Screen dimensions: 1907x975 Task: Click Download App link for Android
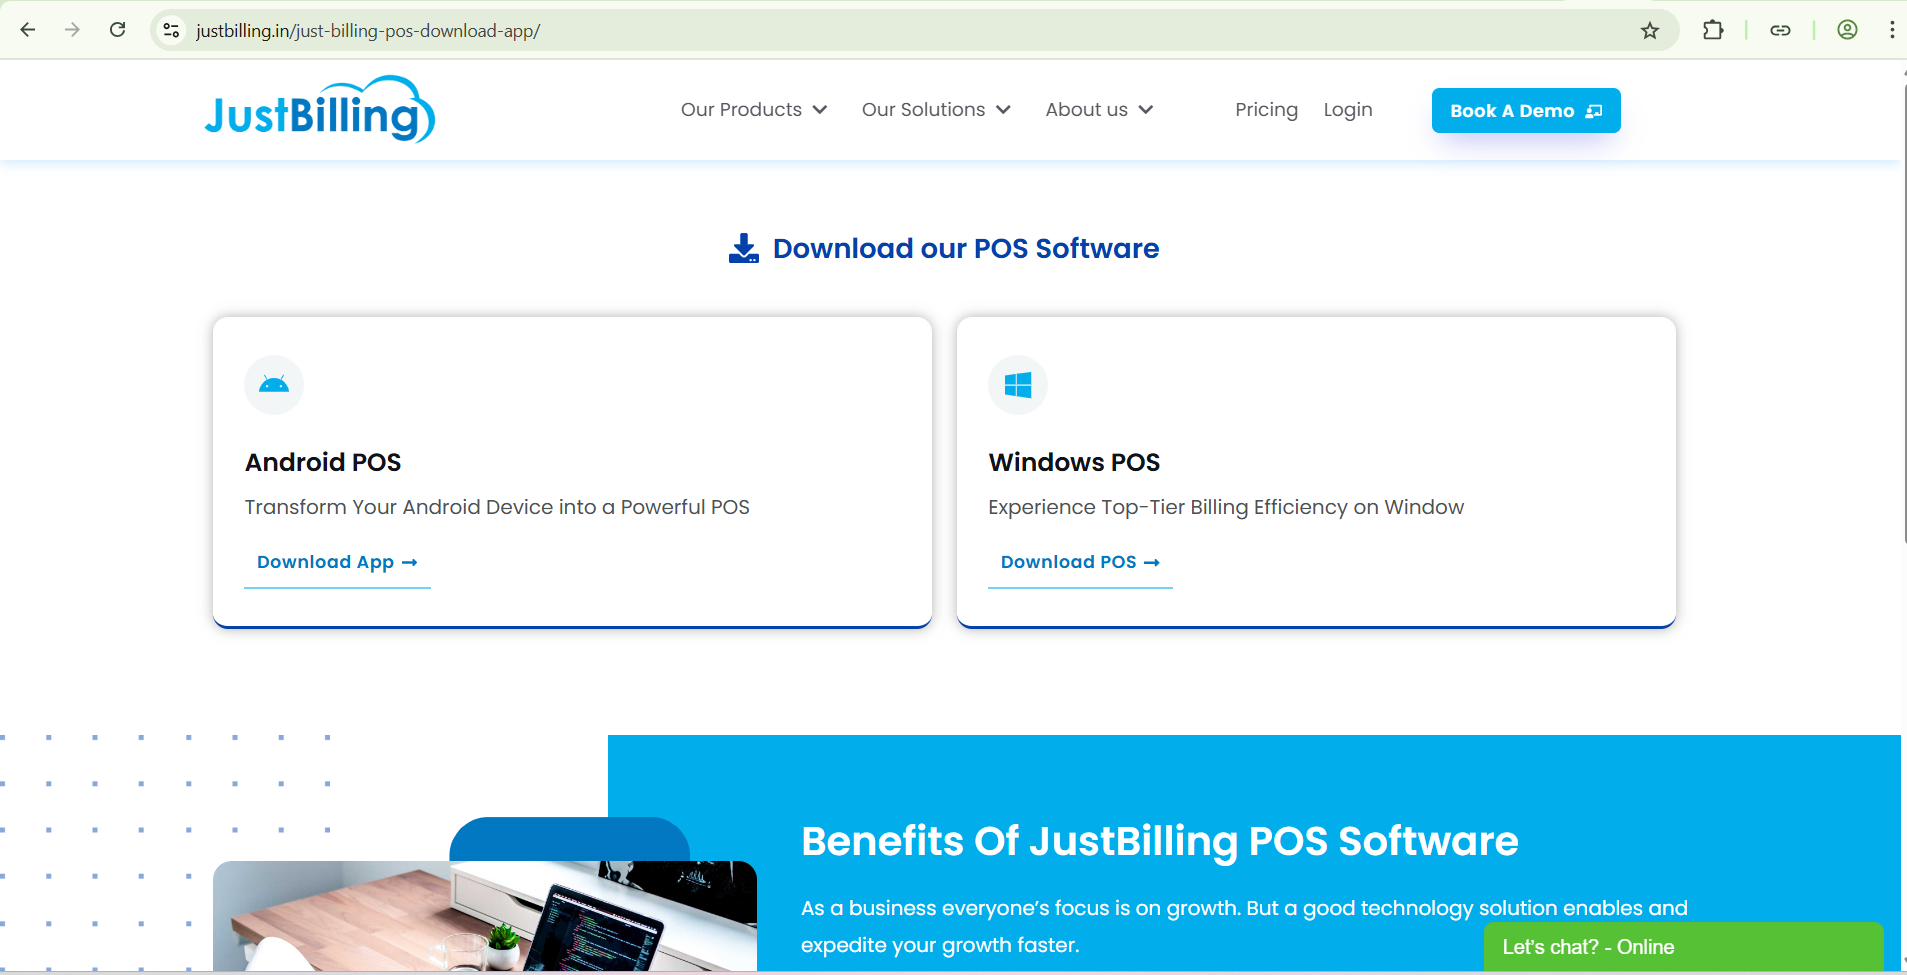click(x=337, y=562)
